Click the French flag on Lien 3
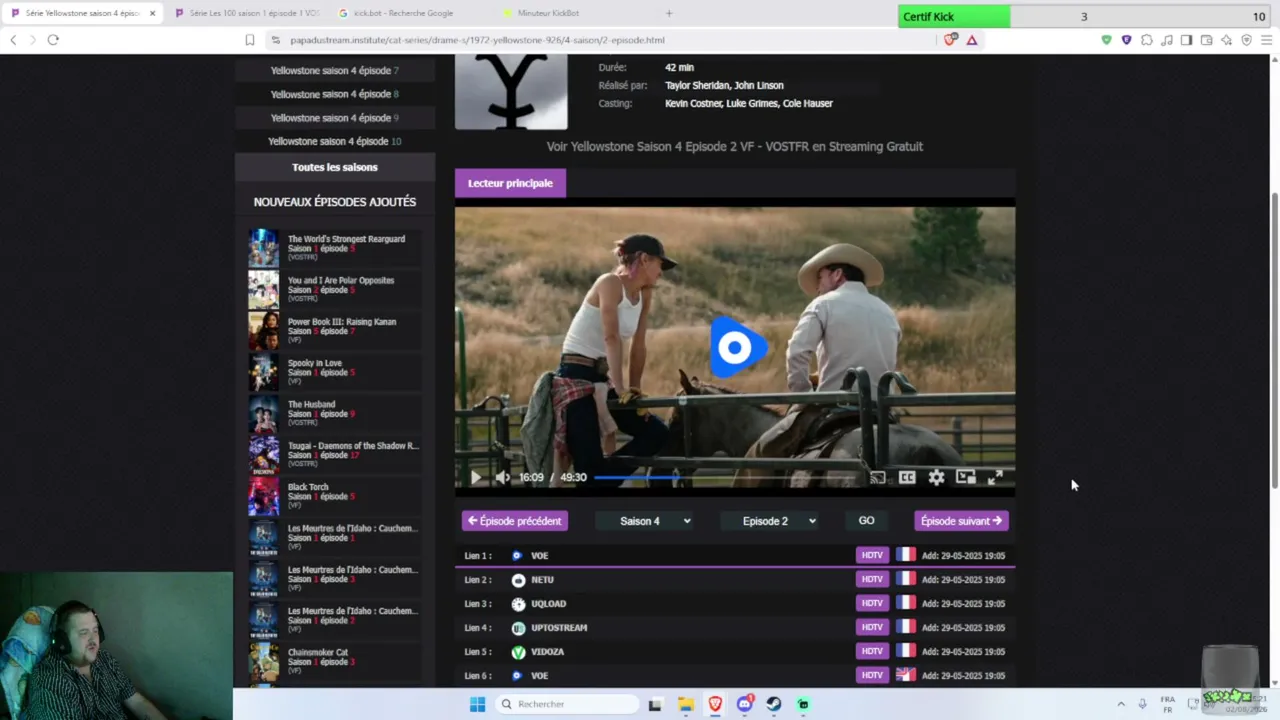This screenshot has height=720, width=1280. pyautogui.click(x=905, y=603)
